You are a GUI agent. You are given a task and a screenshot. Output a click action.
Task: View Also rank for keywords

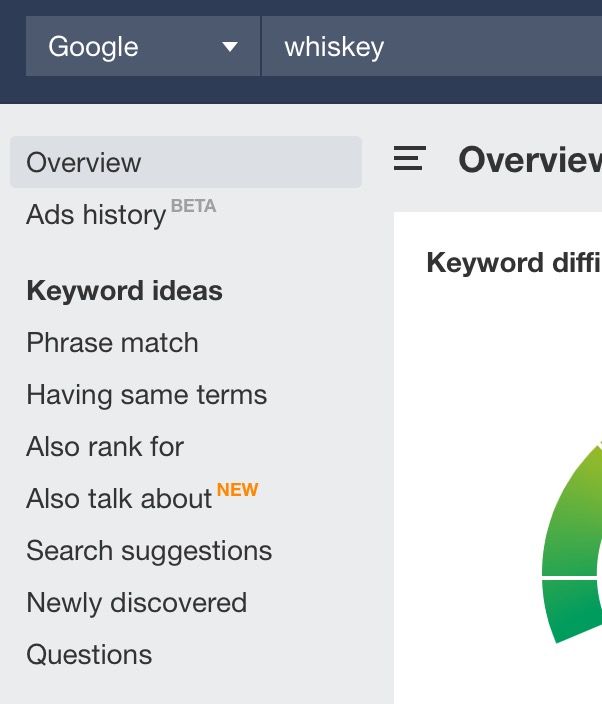tap(105, 447)
